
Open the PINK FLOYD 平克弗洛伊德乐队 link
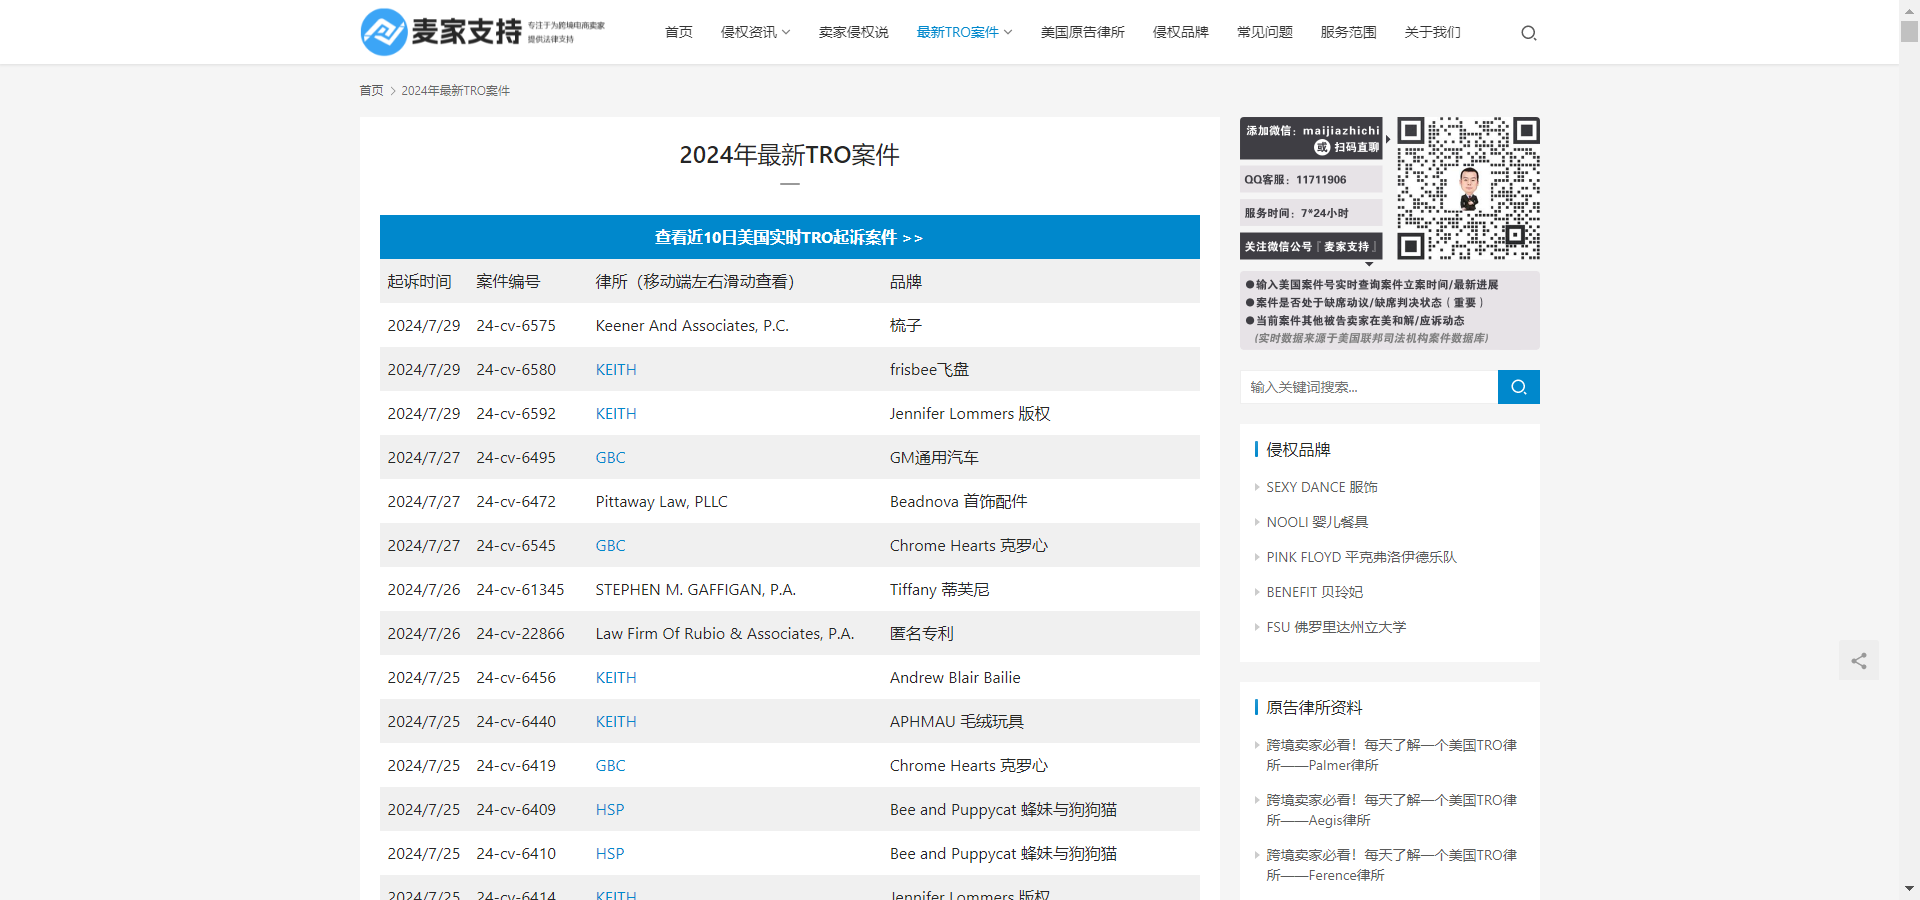[x=1361, y=557]
